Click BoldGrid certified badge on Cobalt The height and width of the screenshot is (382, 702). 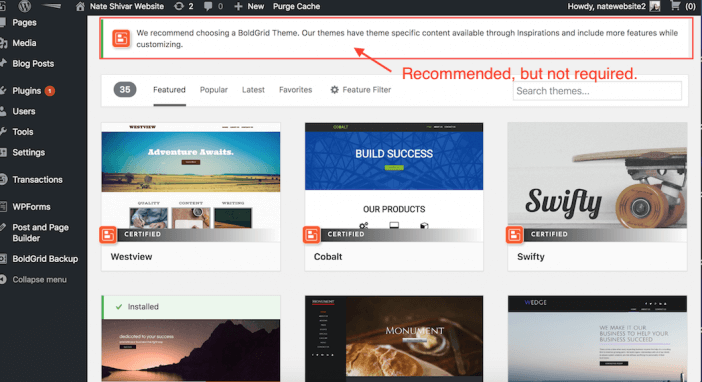click(x=311, y=235)
